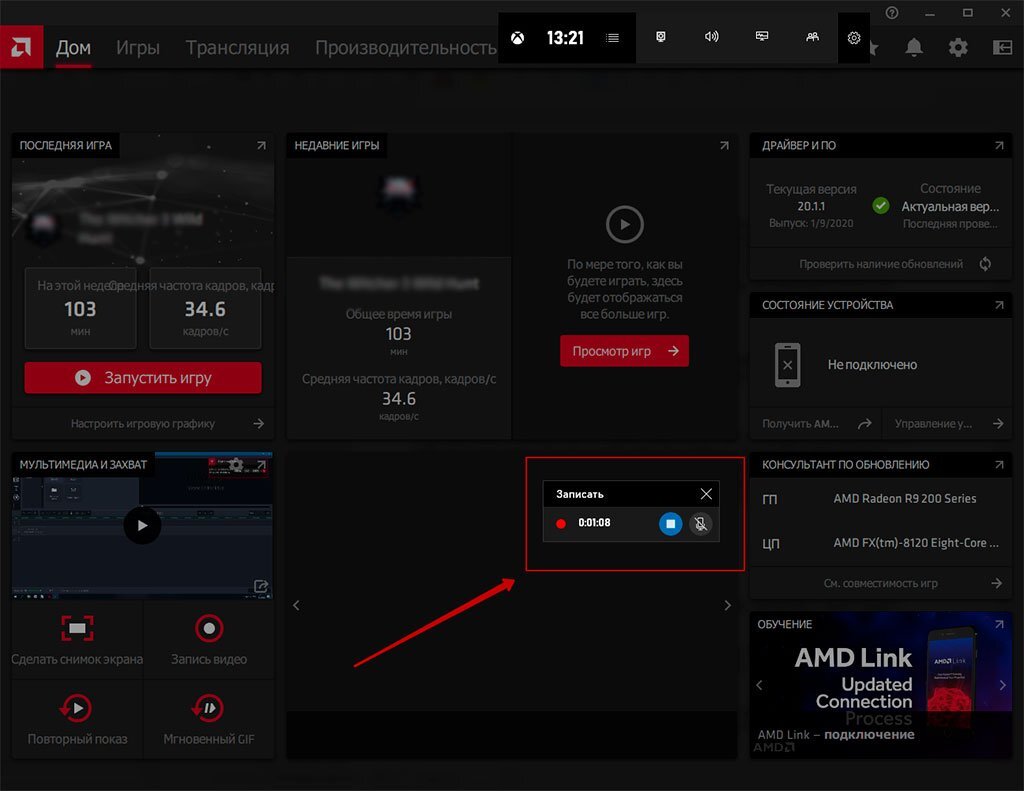Expand the Недавние игры panel
This screenshot has height=791, width=1024.
click(x=724, y=146)
